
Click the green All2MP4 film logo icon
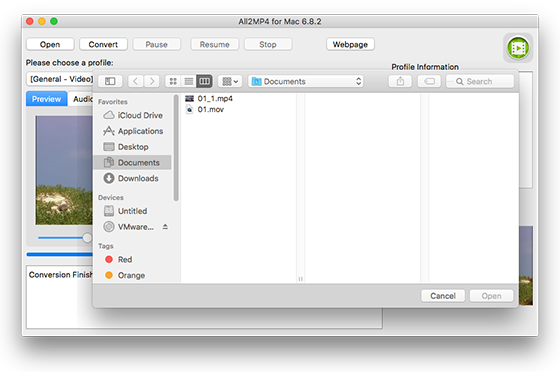518,48
